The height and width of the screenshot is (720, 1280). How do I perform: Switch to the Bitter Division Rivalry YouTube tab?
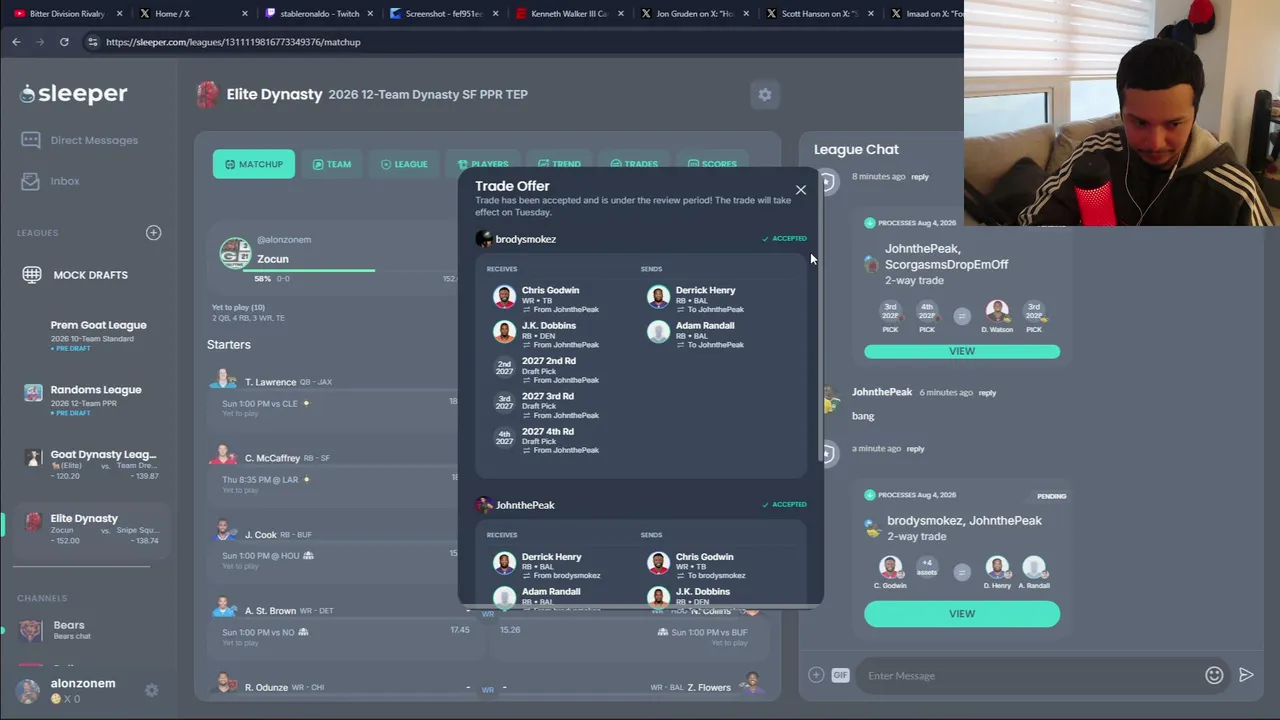point(65,14)
